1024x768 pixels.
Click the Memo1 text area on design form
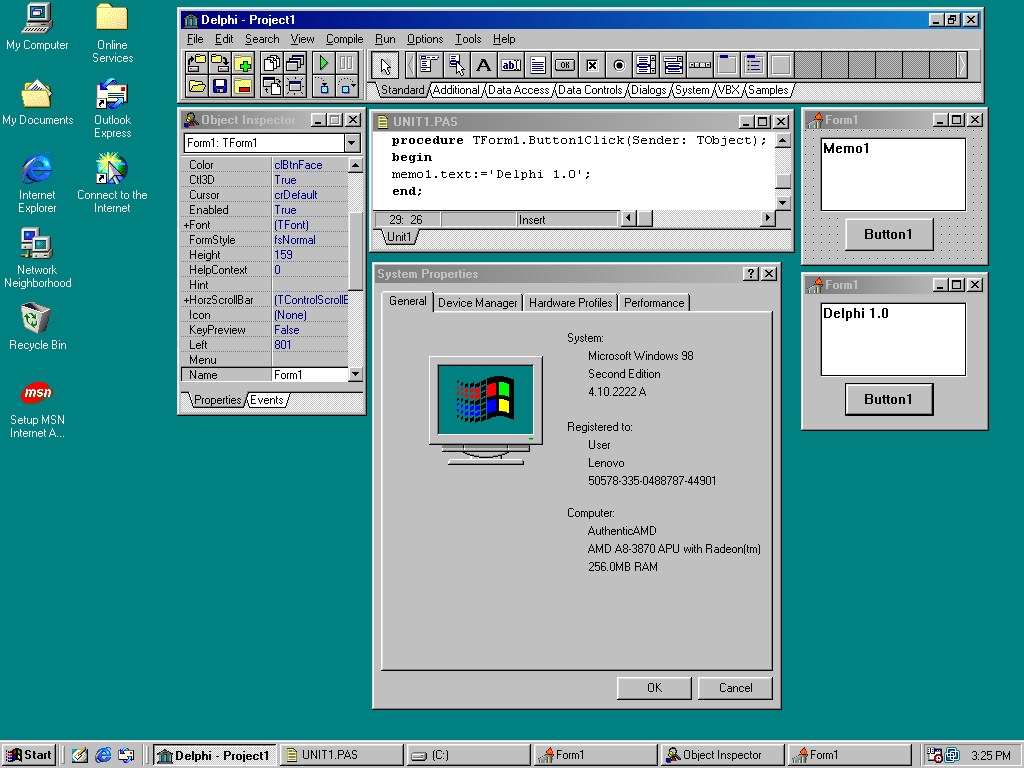(x=893, y=174)
